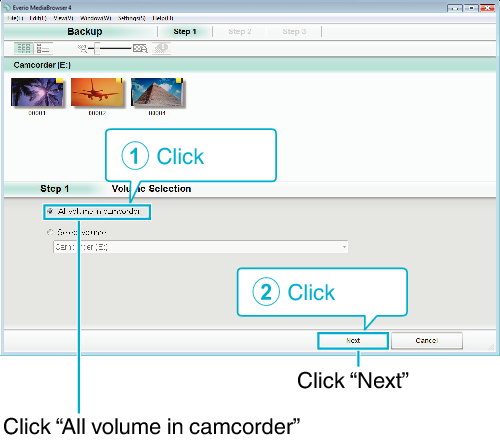This screenshot has width=500, height=447.
Task: Click the Everio MediaBrowser app icon in title bar
Action: [x=7, y=7]
